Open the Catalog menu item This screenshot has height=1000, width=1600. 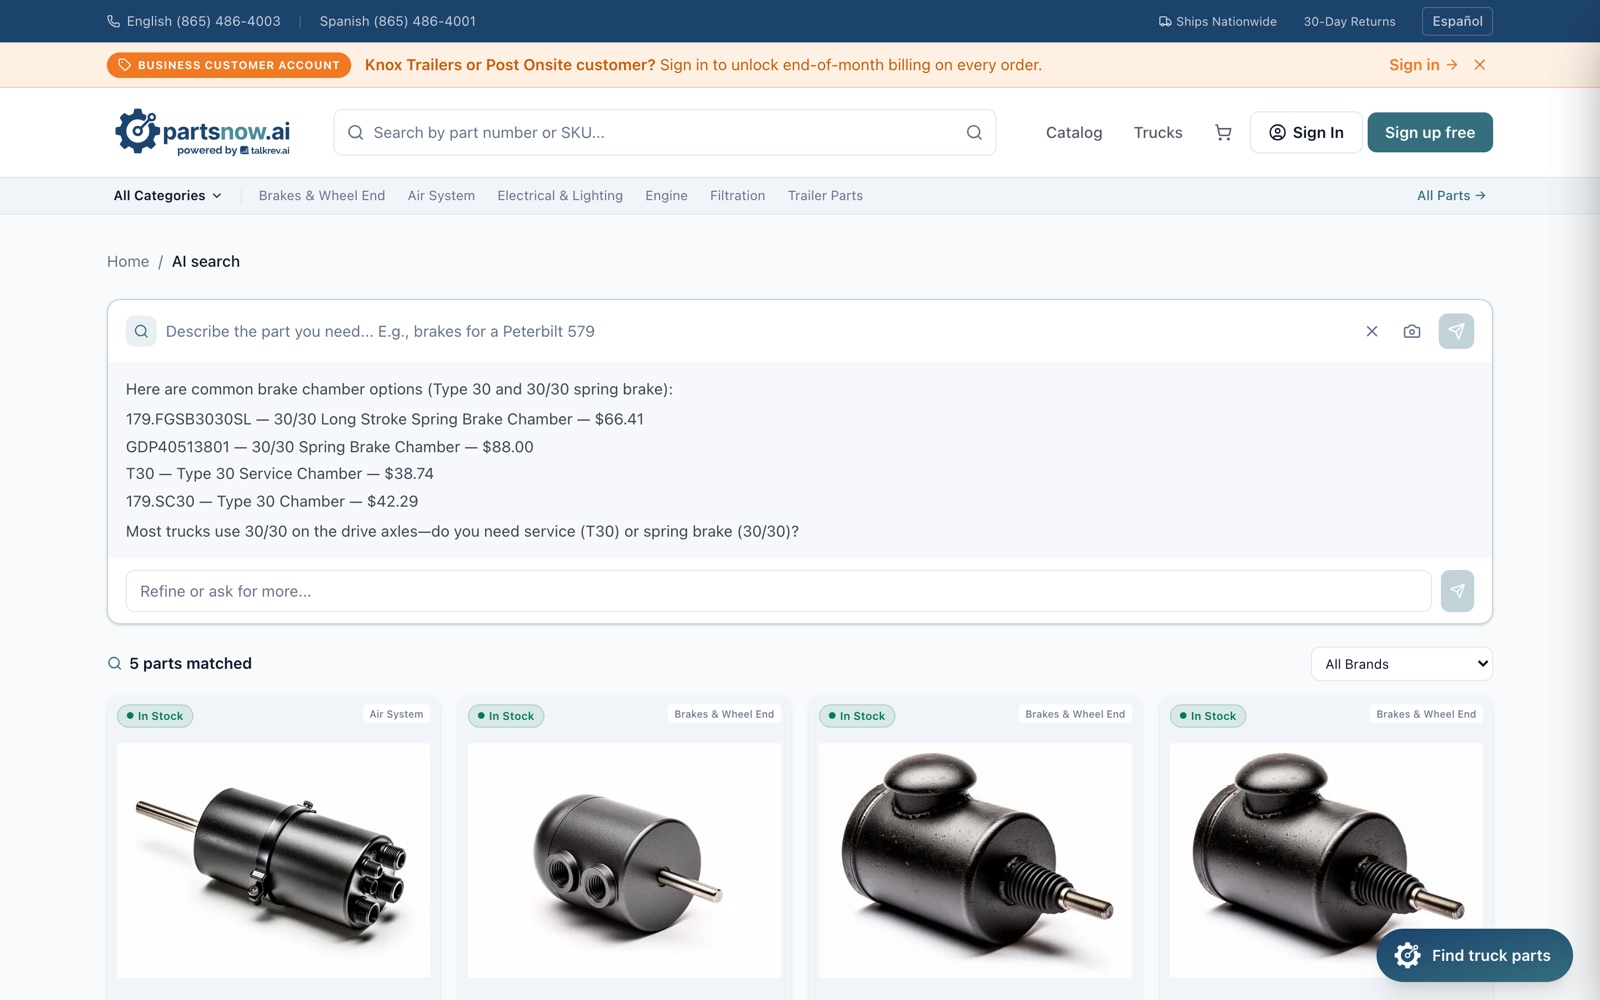coord(1074,132)
